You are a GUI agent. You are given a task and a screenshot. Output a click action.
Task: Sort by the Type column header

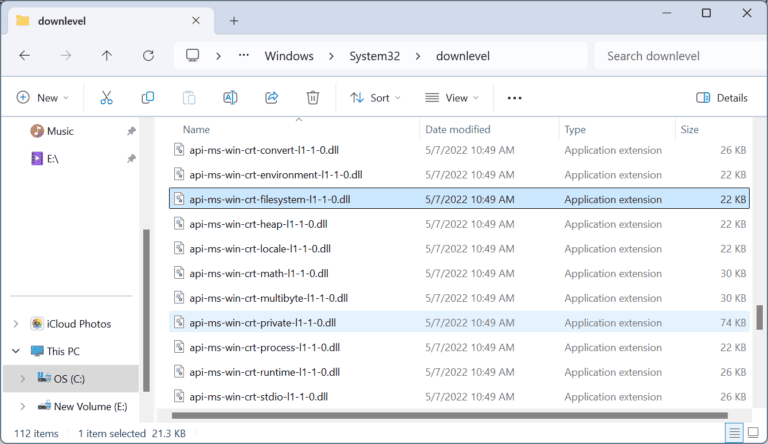pos(575,129)
